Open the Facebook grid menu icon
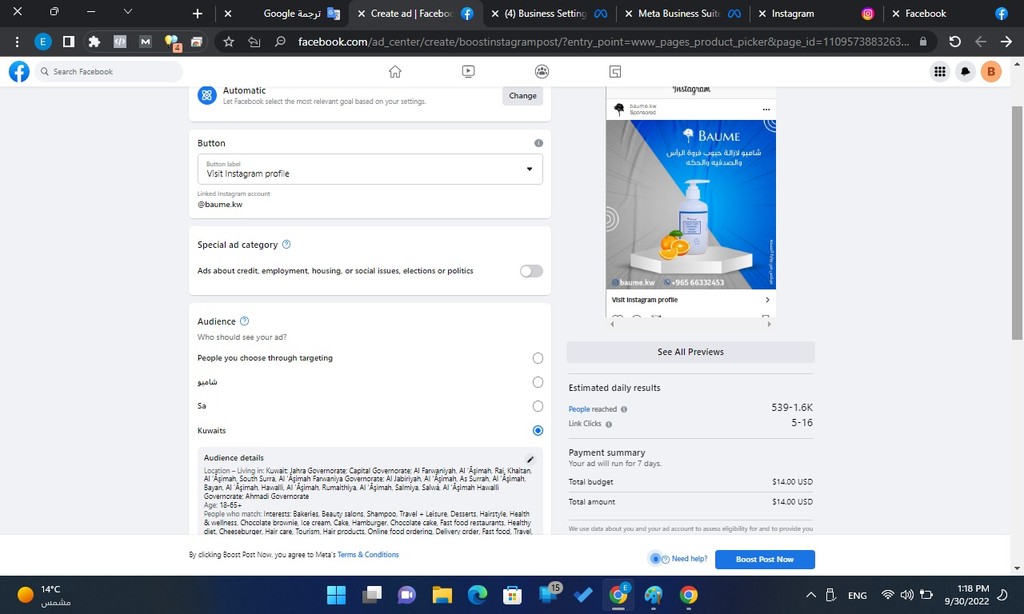The width and height of the screenshot is (1024, 614). [940, 71]
